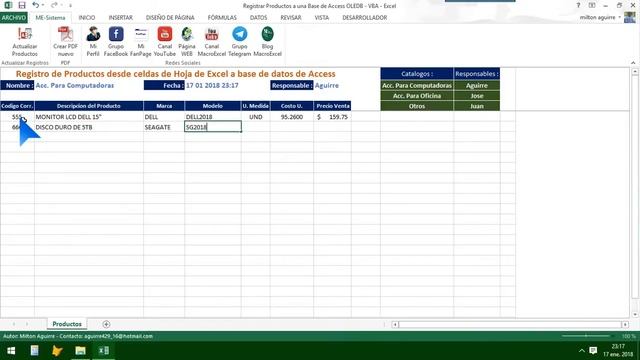
Task: Click horizontal scrollbar right arrow
Action: pos(625,324)
